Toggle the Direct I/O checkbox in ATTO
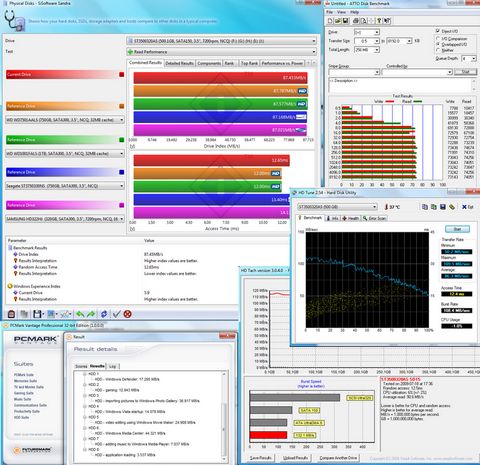 coord(438,31)
